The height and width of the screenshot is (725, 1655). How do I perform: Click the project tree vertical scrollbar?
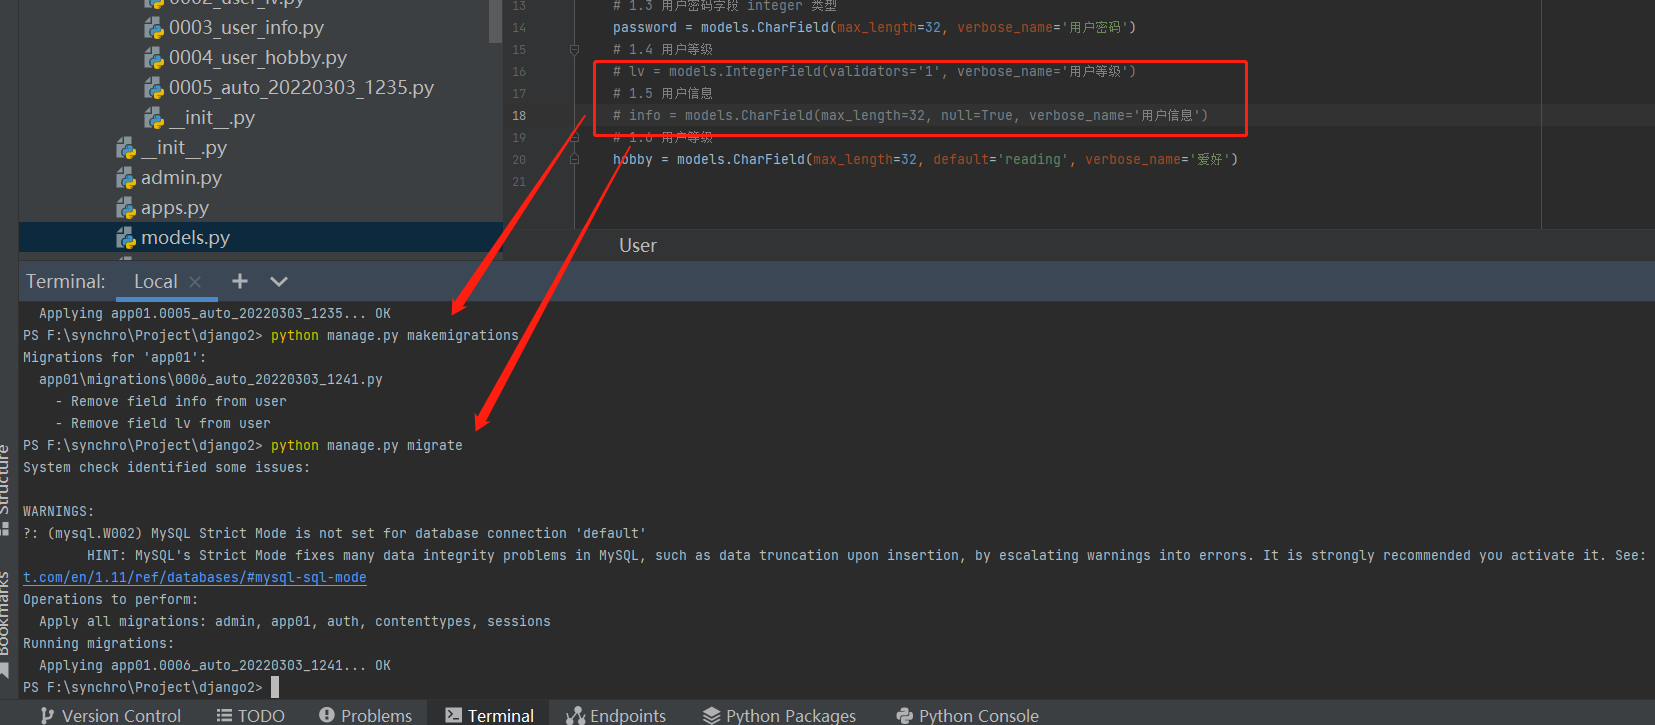click(495, 20)
